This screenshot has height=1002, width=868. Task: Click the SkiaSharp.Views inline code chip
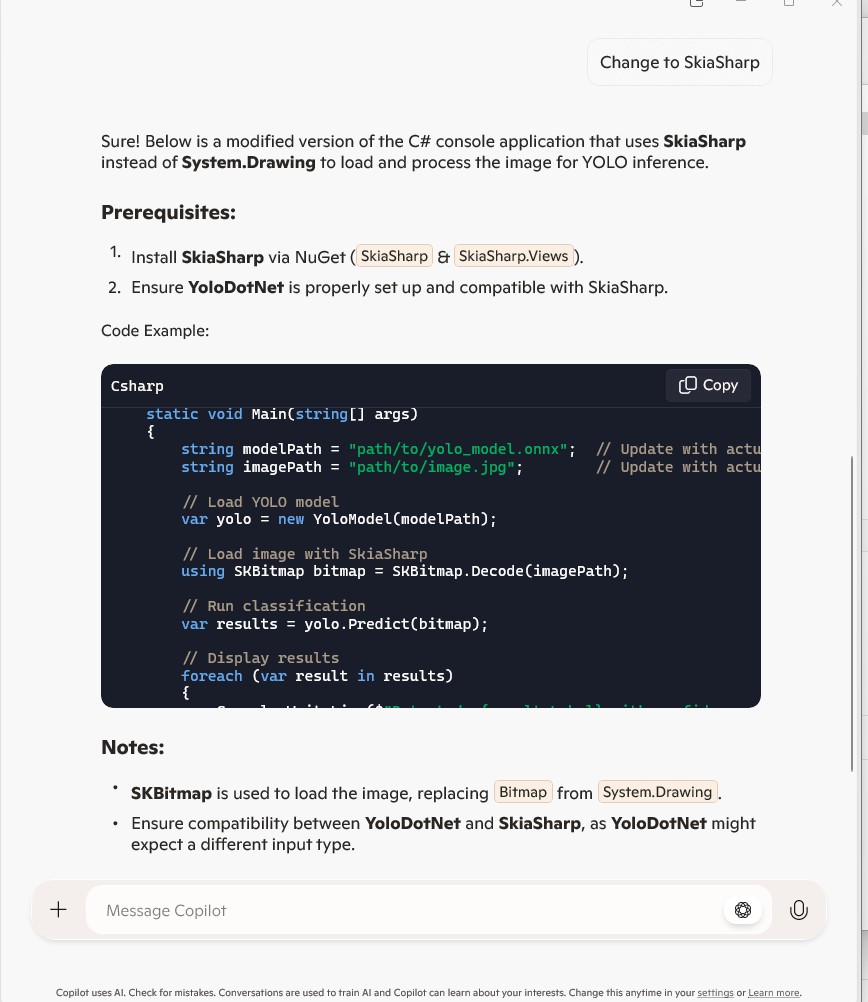[513, 256]
